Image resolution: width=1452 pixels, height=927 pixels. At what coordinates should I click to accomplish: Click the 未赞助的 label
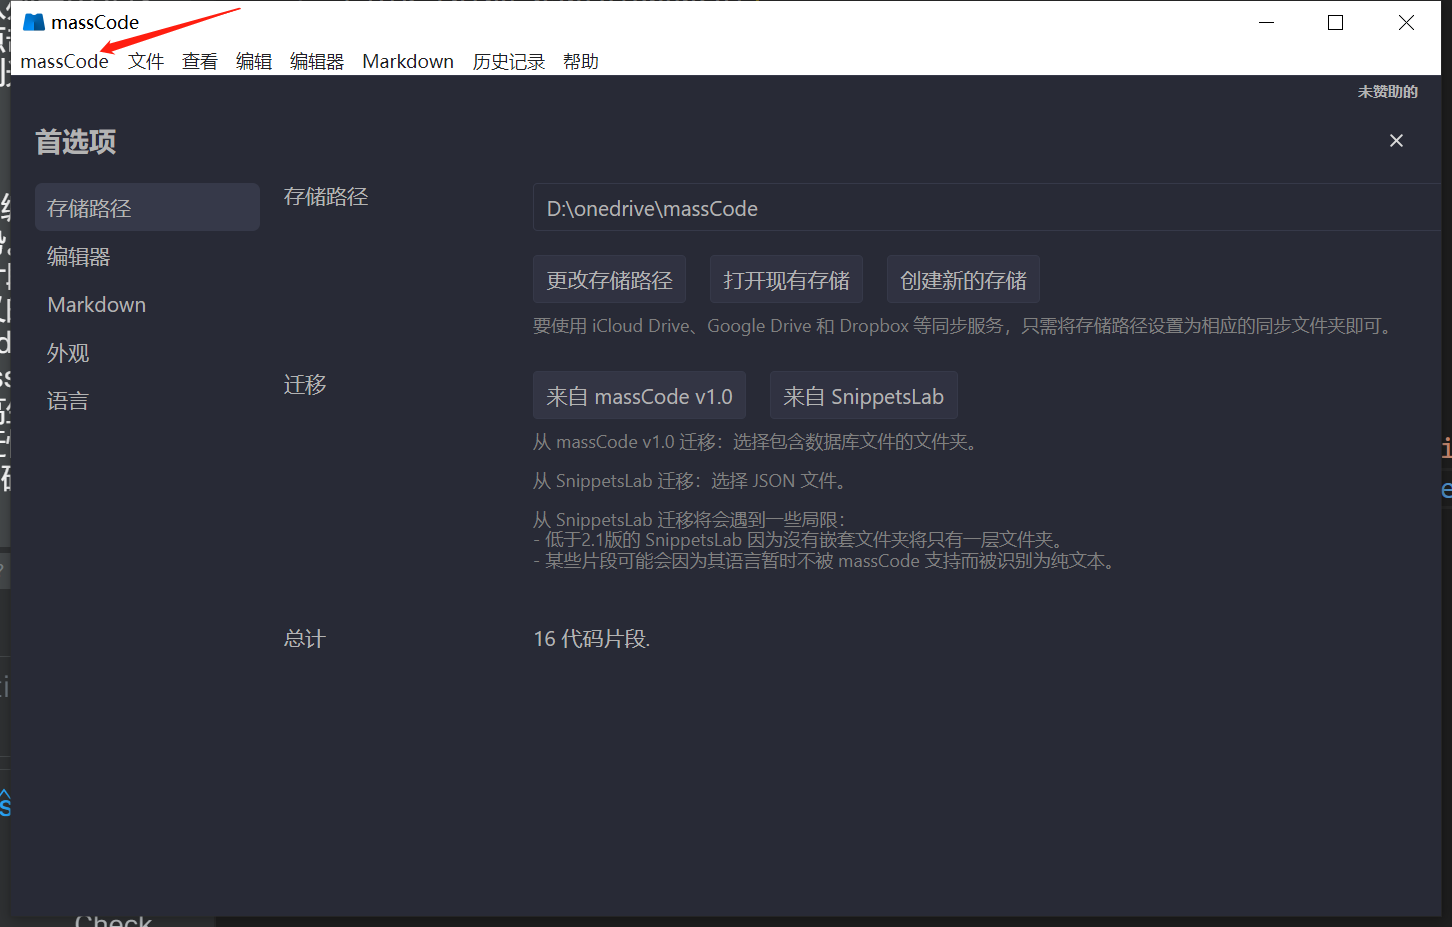pos(1387,91)
